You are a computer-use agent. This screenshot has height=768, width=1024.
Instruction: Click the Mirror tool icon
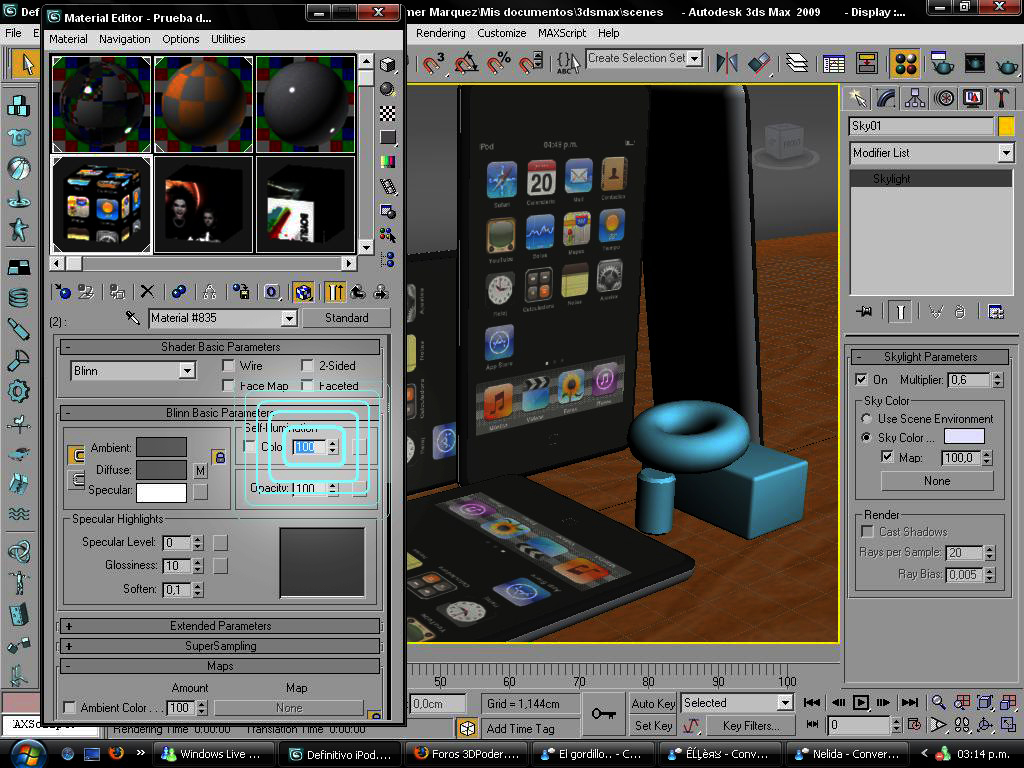pyautogui.click(x=727, y=63)
